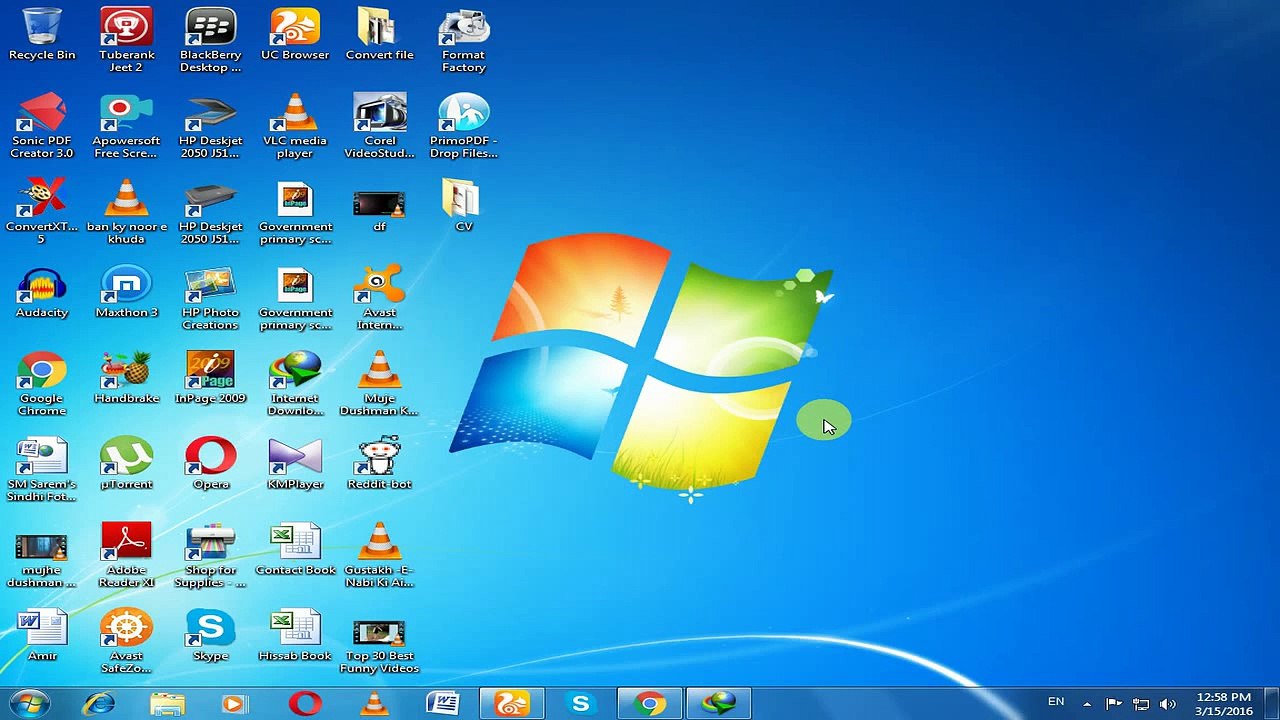Open the network status tray icon
Viewport: 1280px width, 720px height.
click(1141, 704)
